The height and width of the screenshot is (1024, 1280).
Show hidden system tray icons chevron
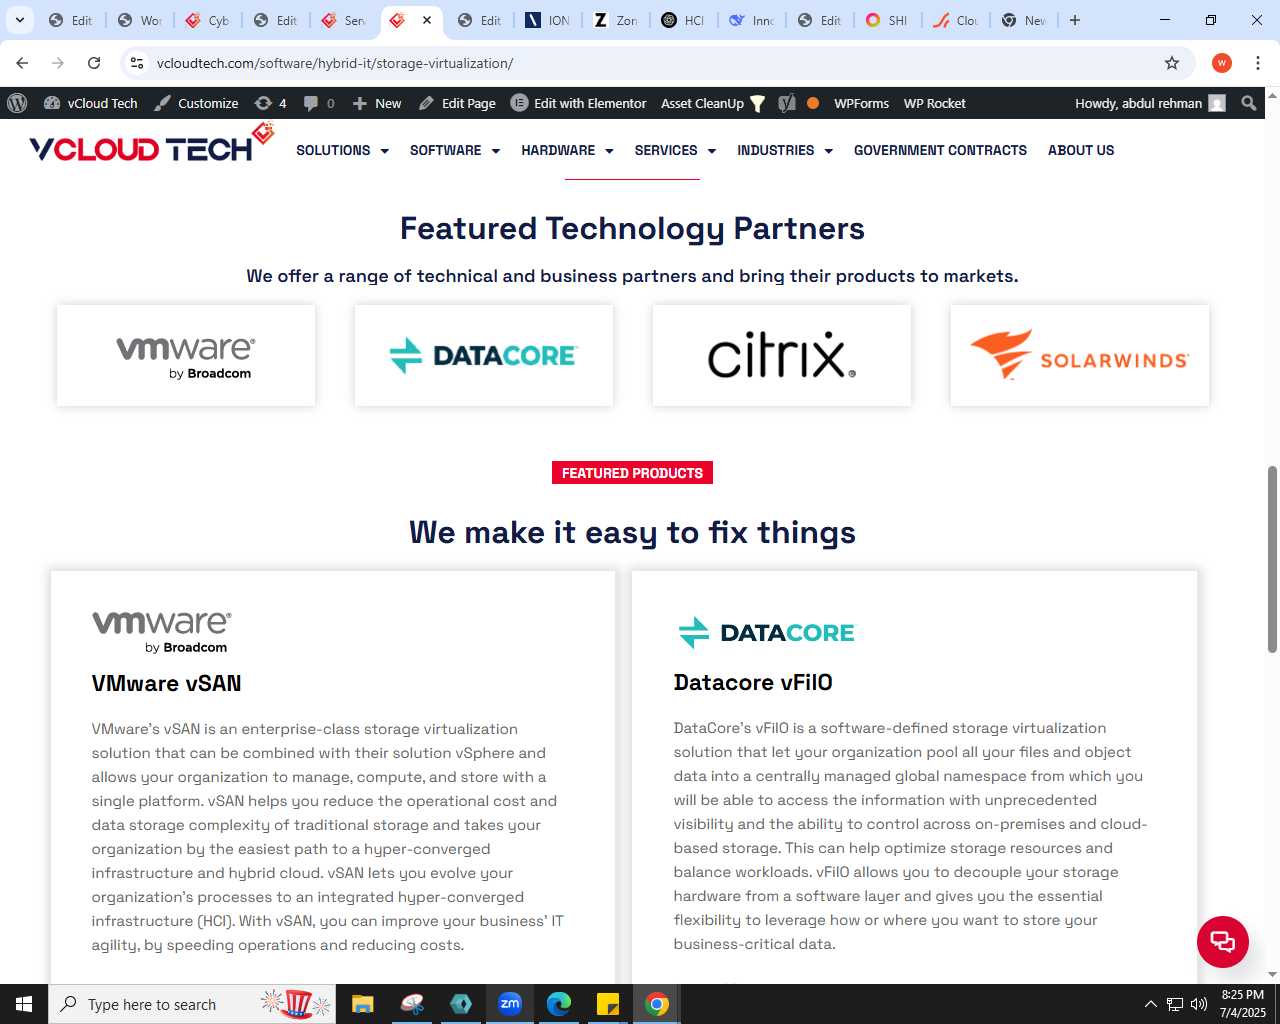[1150, 1004]
